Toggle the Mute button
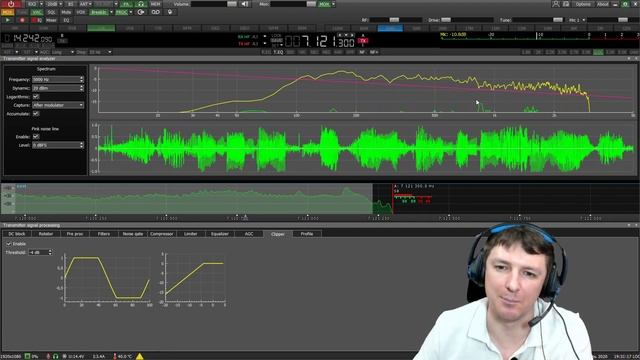The image size is (640, 360). pos(66,12)
